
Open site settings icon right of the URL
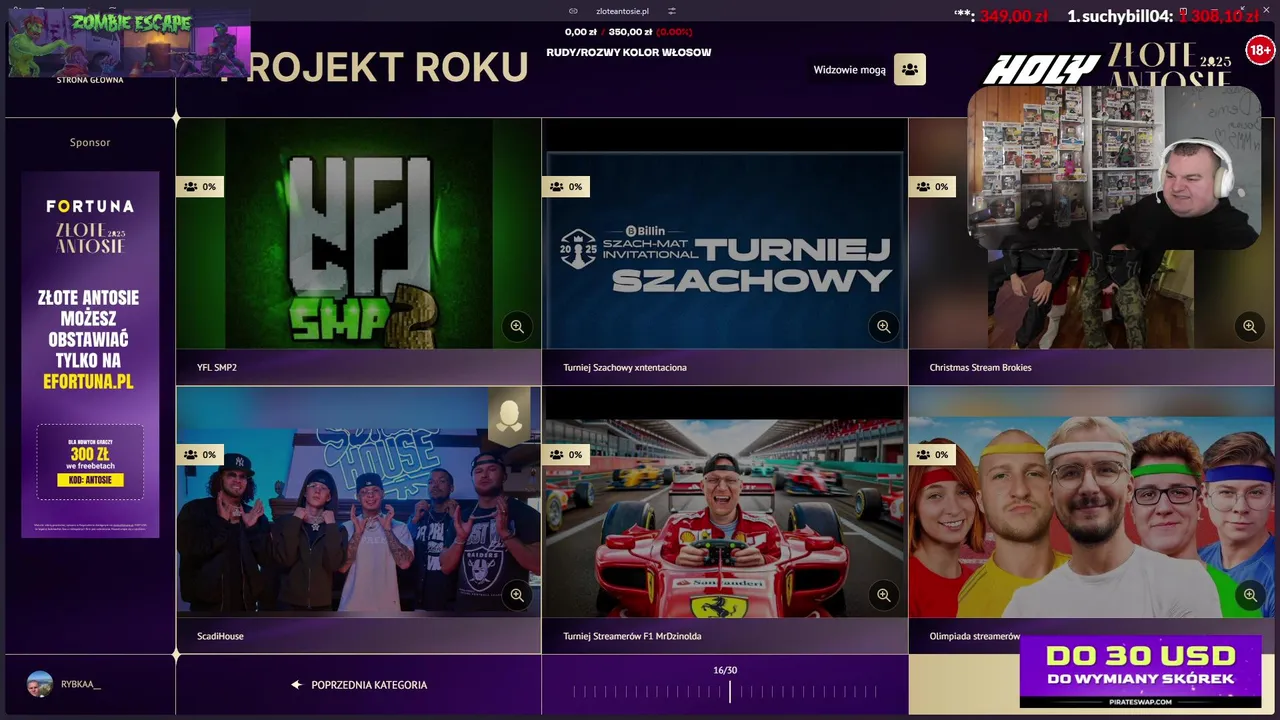pyautogui.click(x=672, y=11)
